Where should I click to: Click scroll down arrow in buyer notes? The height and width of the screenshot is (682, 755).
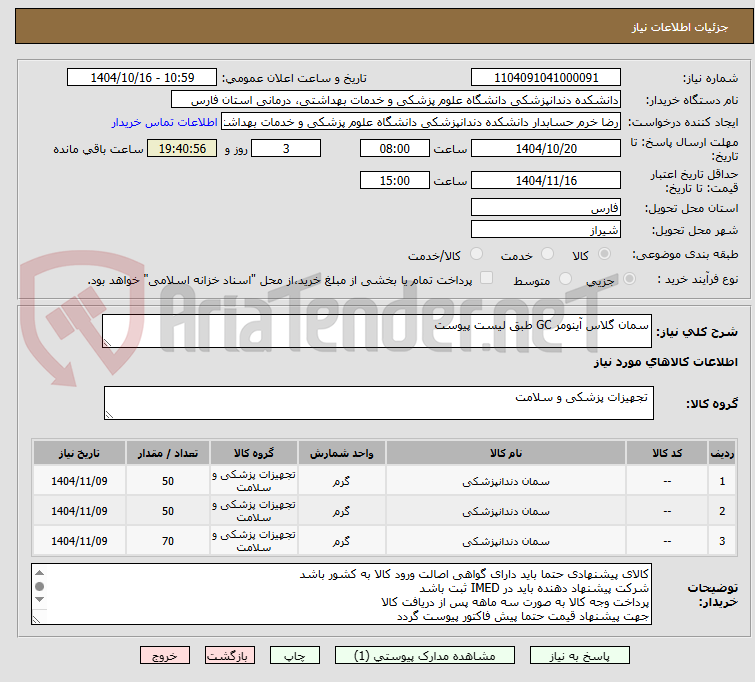point(39,600)
